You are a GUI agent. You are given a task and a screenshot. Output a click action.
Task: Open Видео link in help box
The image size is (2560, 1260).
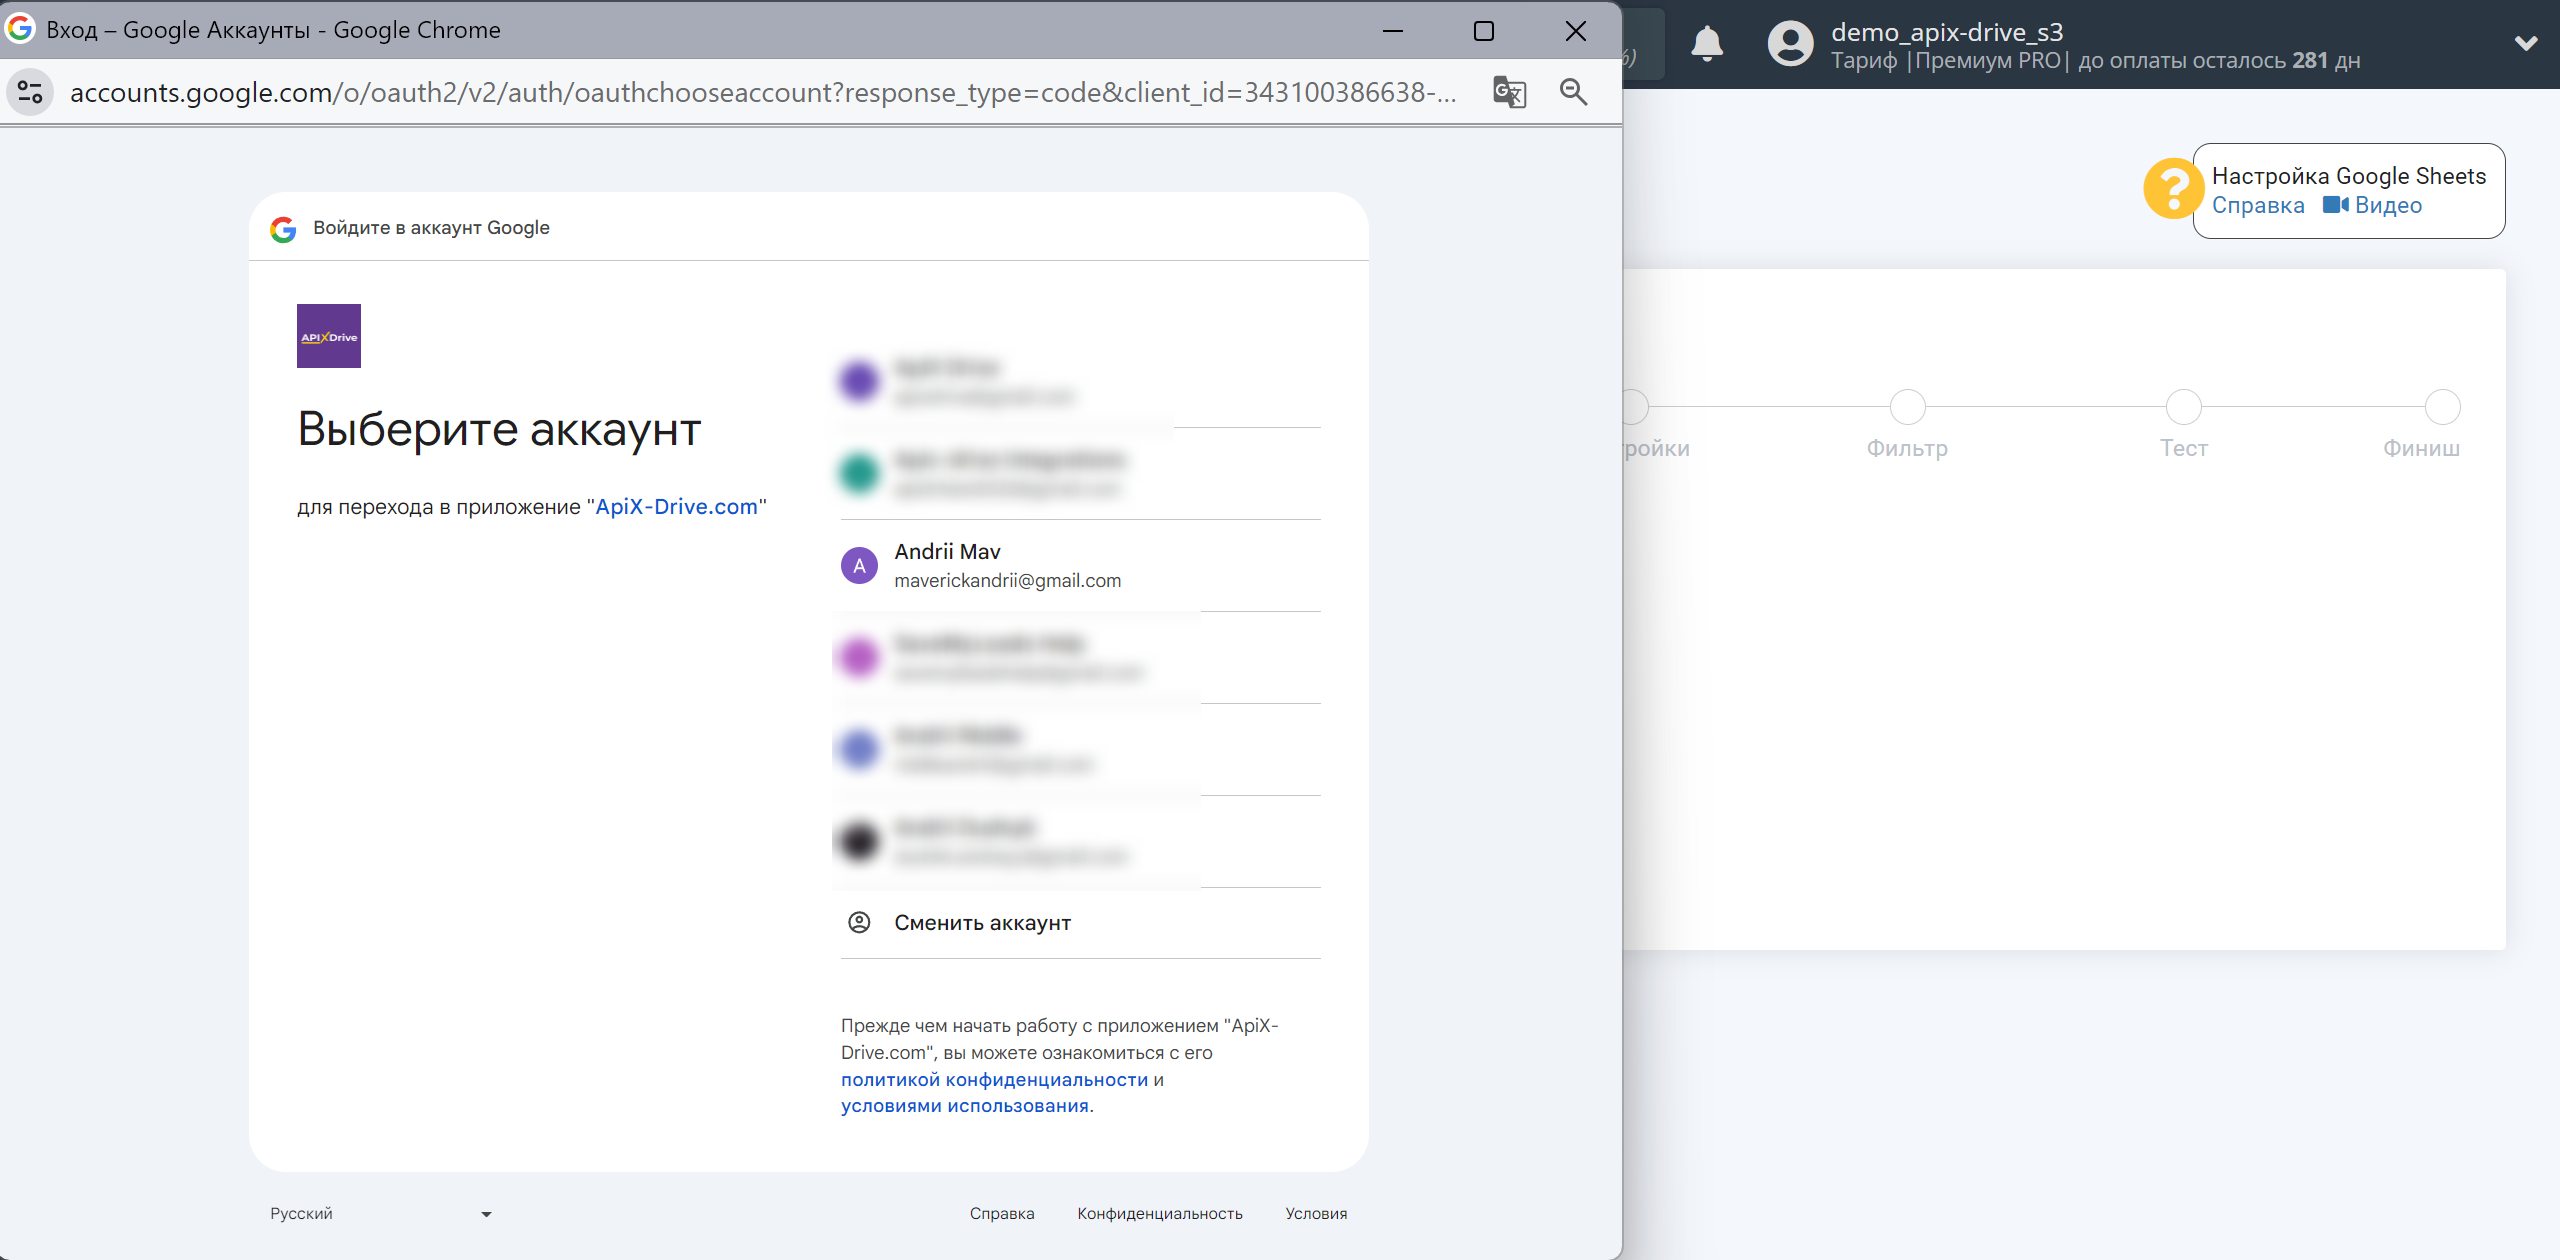click(x=2388, y=206)
